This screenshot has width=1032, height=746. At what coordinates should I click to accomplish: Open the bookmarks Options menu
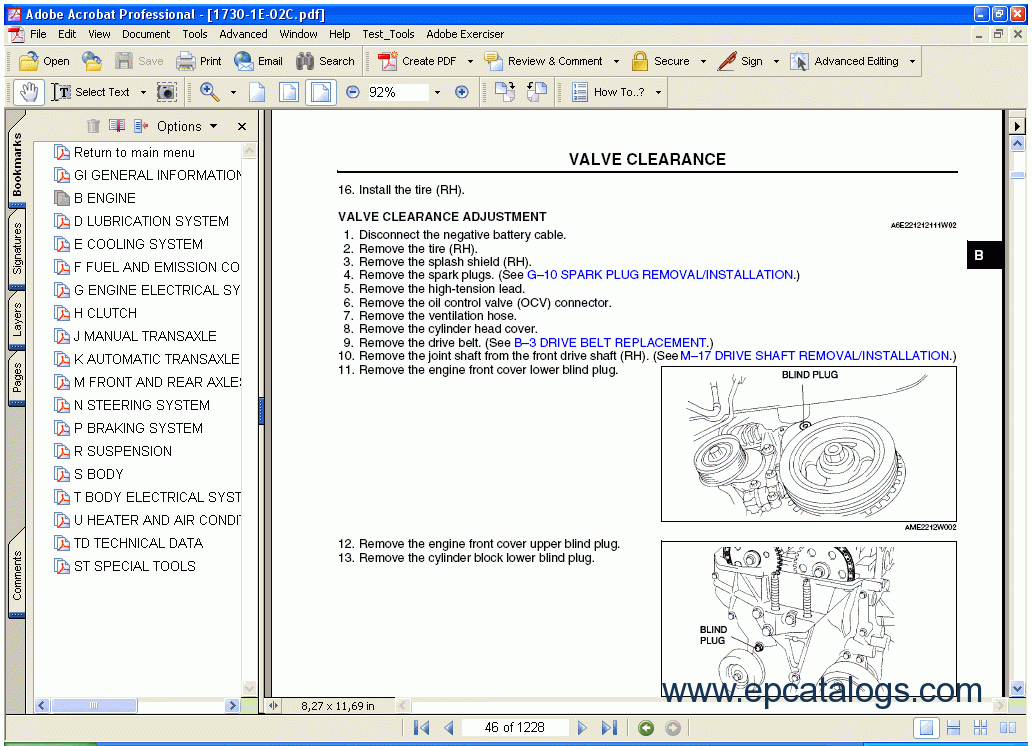coord(187,126)
